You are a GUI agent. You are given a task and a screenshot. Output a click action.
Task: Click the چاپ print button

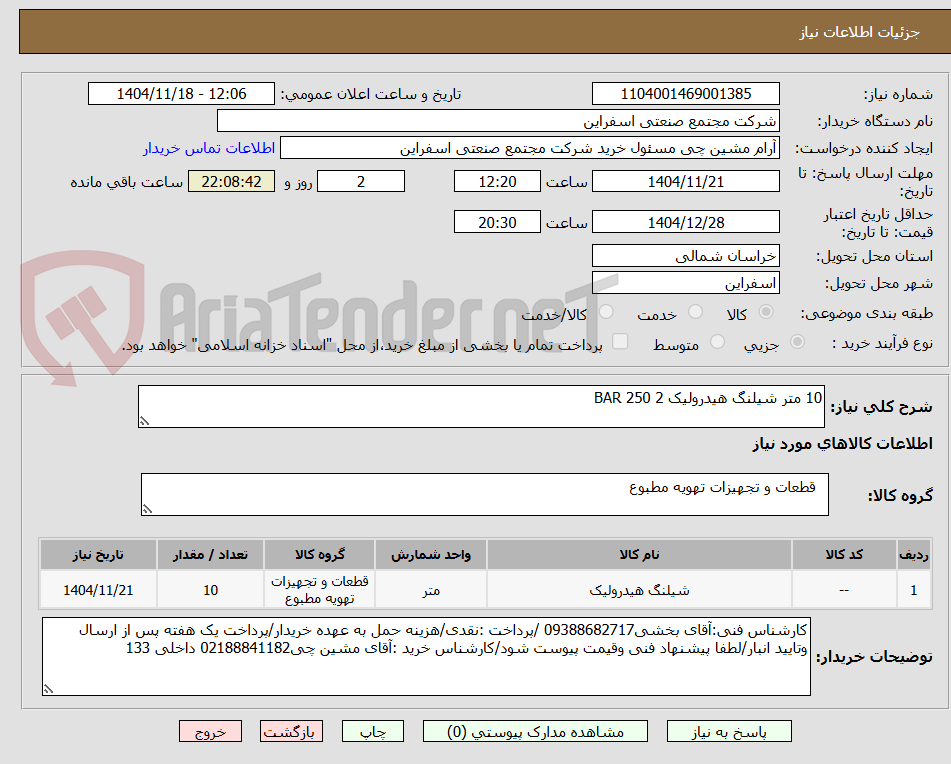pyautogui.click(x=373, y=731)
